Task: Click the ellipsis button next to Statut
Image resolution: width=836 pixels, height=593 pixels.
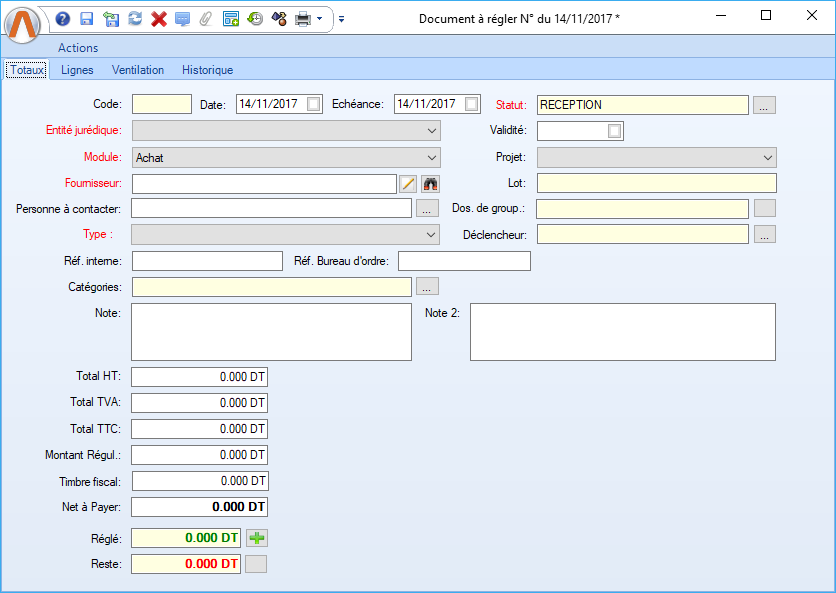Action: 764,105
